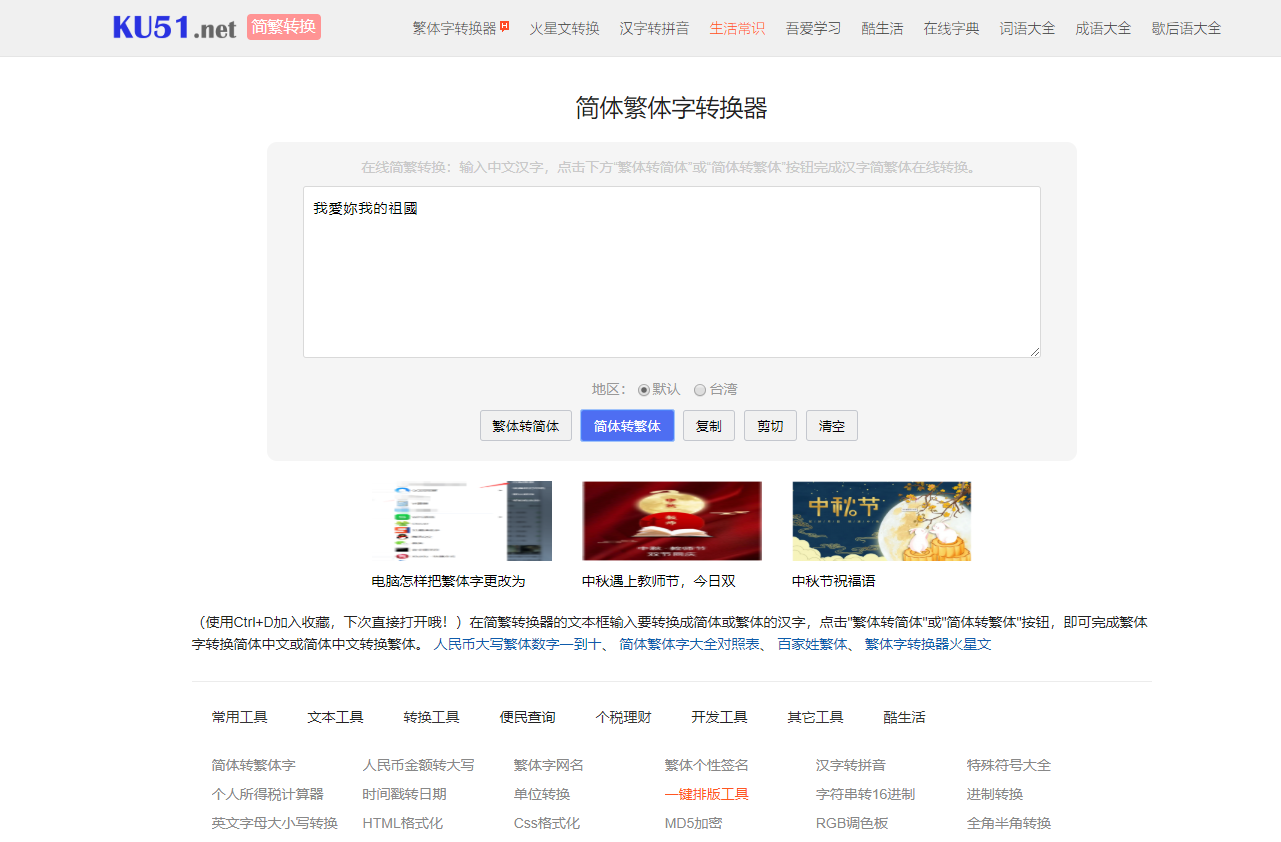Open the 英文字母大小写转换 tool link
Viewport: 1281px width, 842px height.
click(275, 823)
